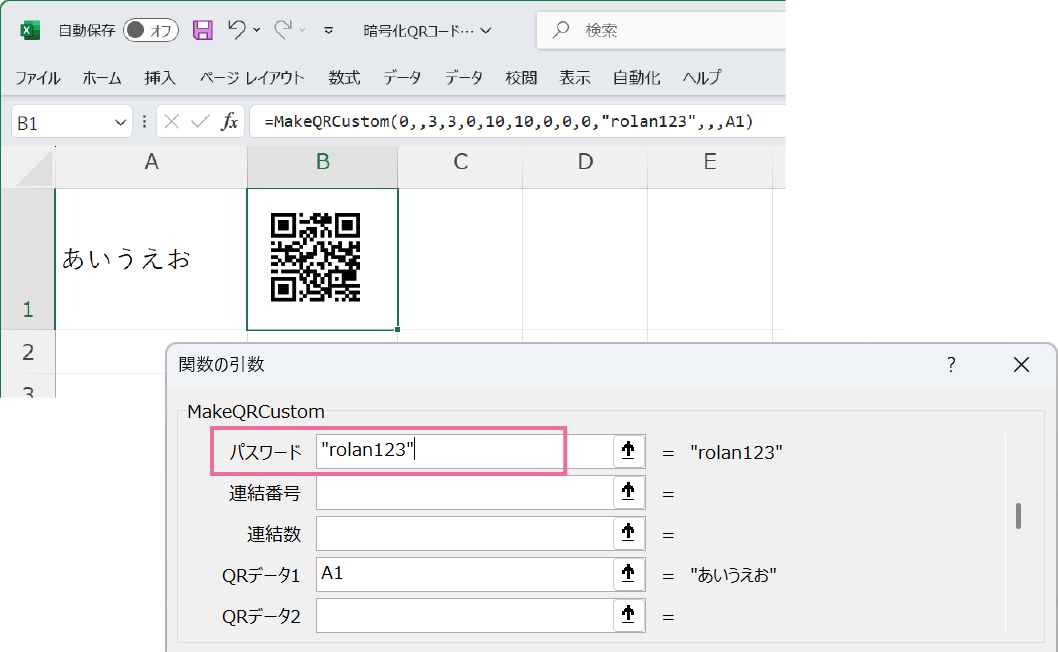Viewport: 1058px width, 652px height.
Task: Select row 1 header
Action: [28, 259]
